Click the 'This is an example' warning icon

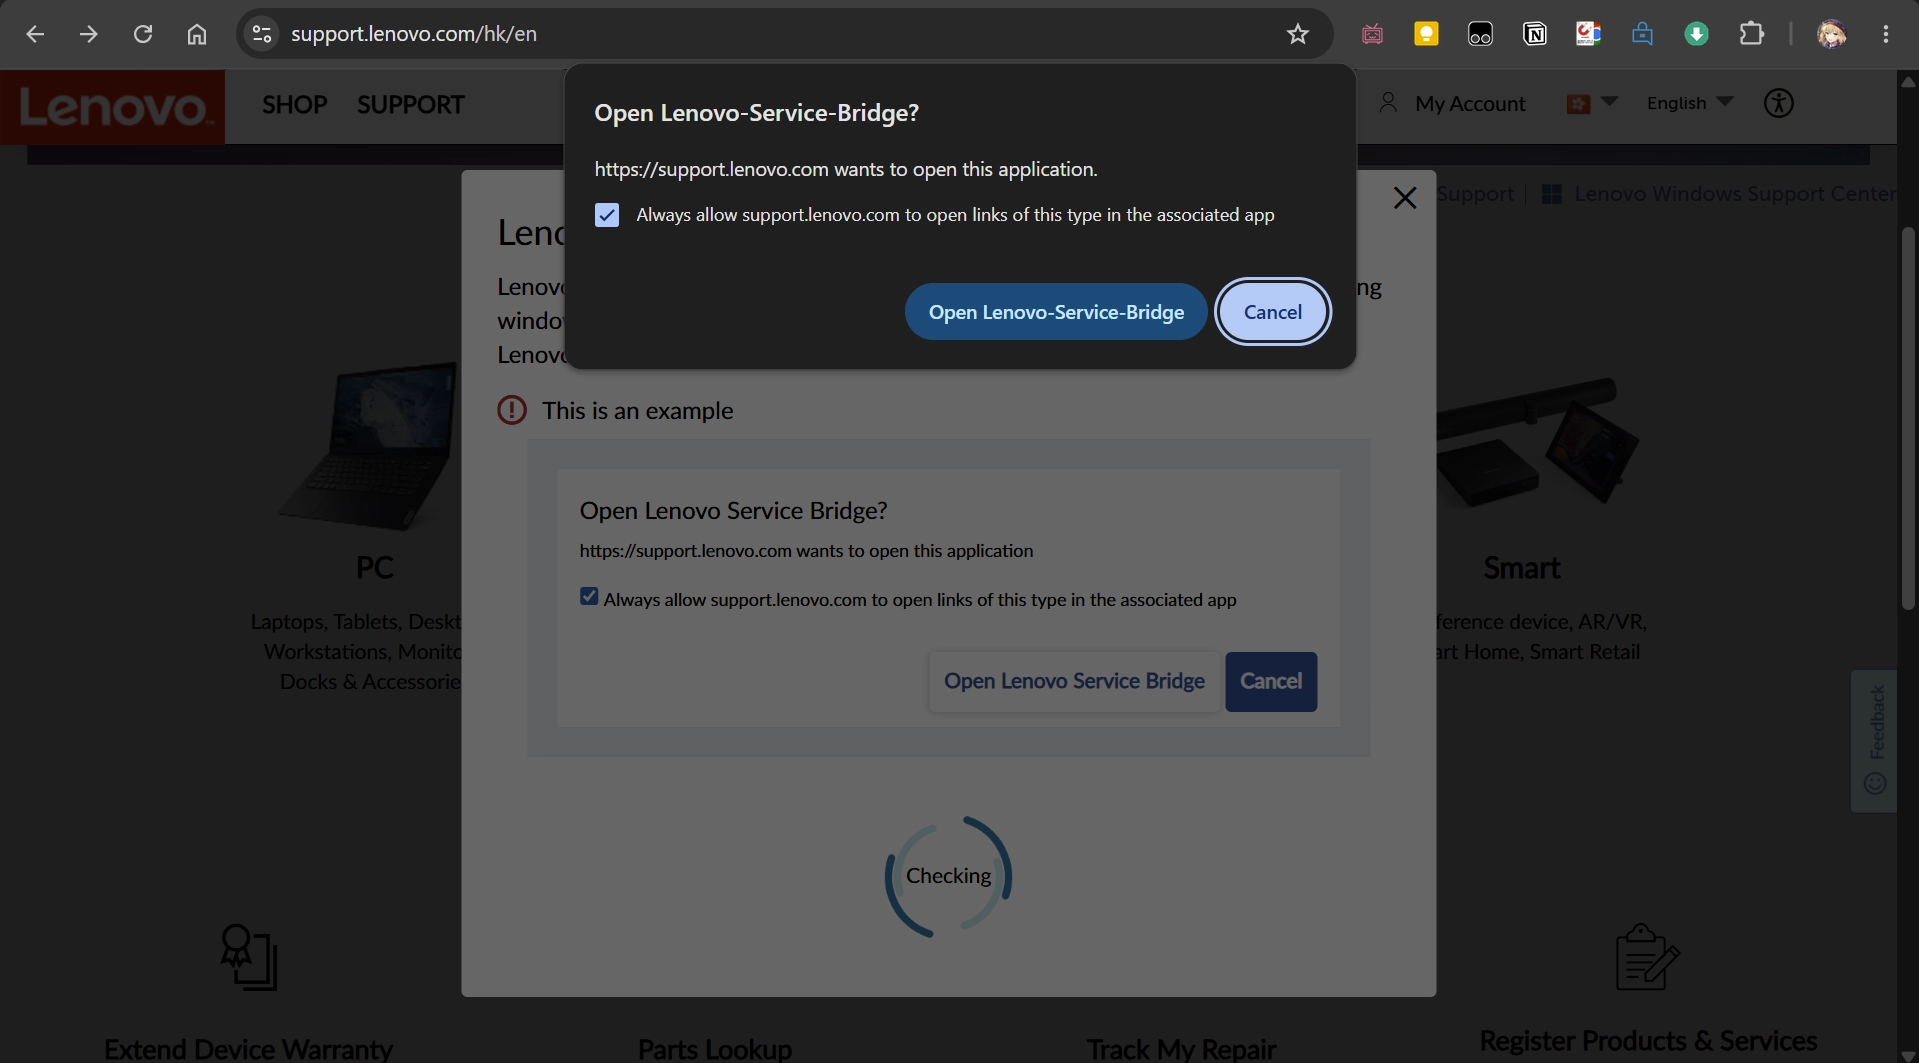tap(512, 410)
